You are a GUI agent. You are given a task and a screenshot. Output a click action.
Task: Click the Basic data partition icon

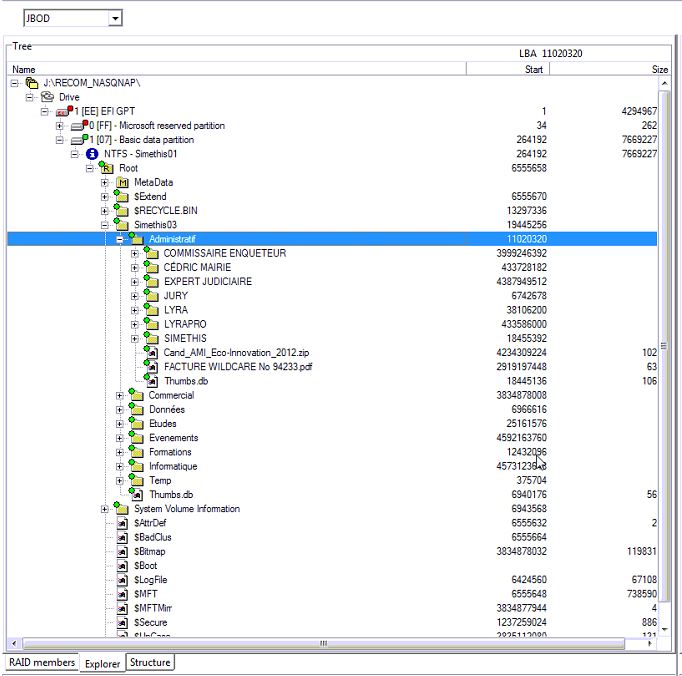click(79, 140)
